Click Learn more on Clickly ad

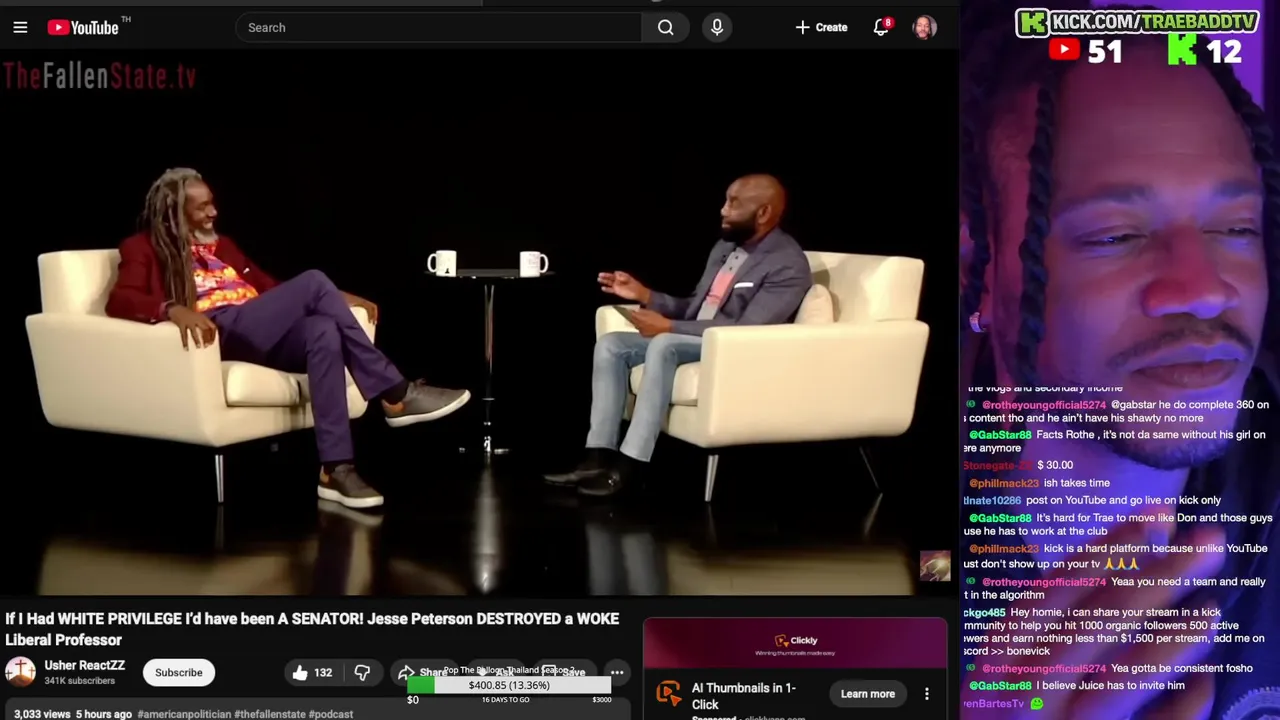tap(867, 694)
